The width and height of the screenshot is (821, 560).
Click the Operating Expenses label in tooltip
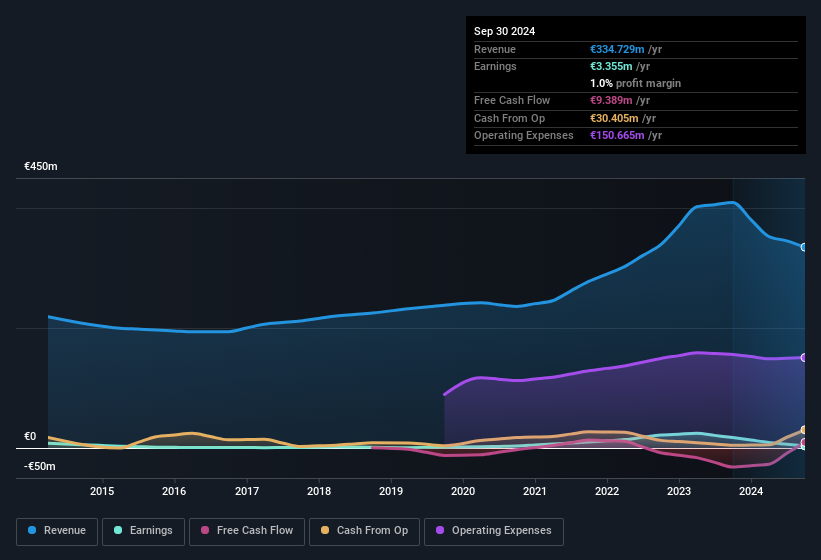524,135
